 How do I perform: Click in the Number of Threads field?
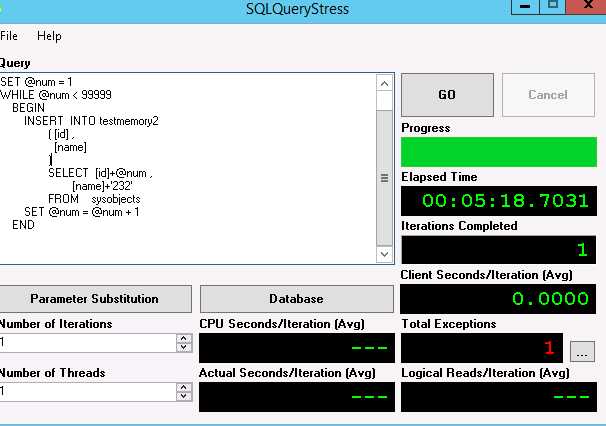pyautogui.click(x=88, y=392)
